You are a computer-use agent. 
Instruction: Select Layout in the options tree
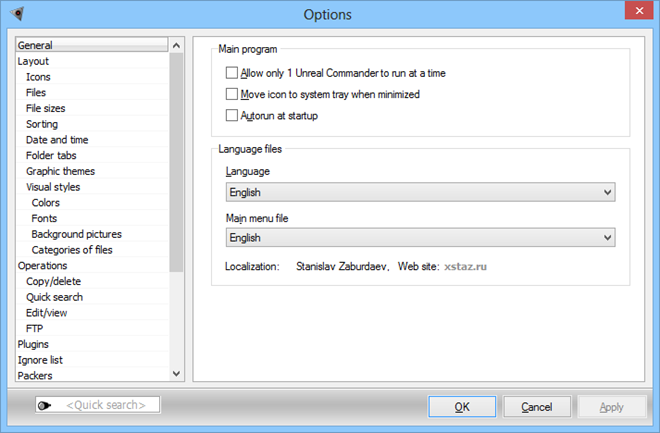pyautogui.click(x=92, y=61)
